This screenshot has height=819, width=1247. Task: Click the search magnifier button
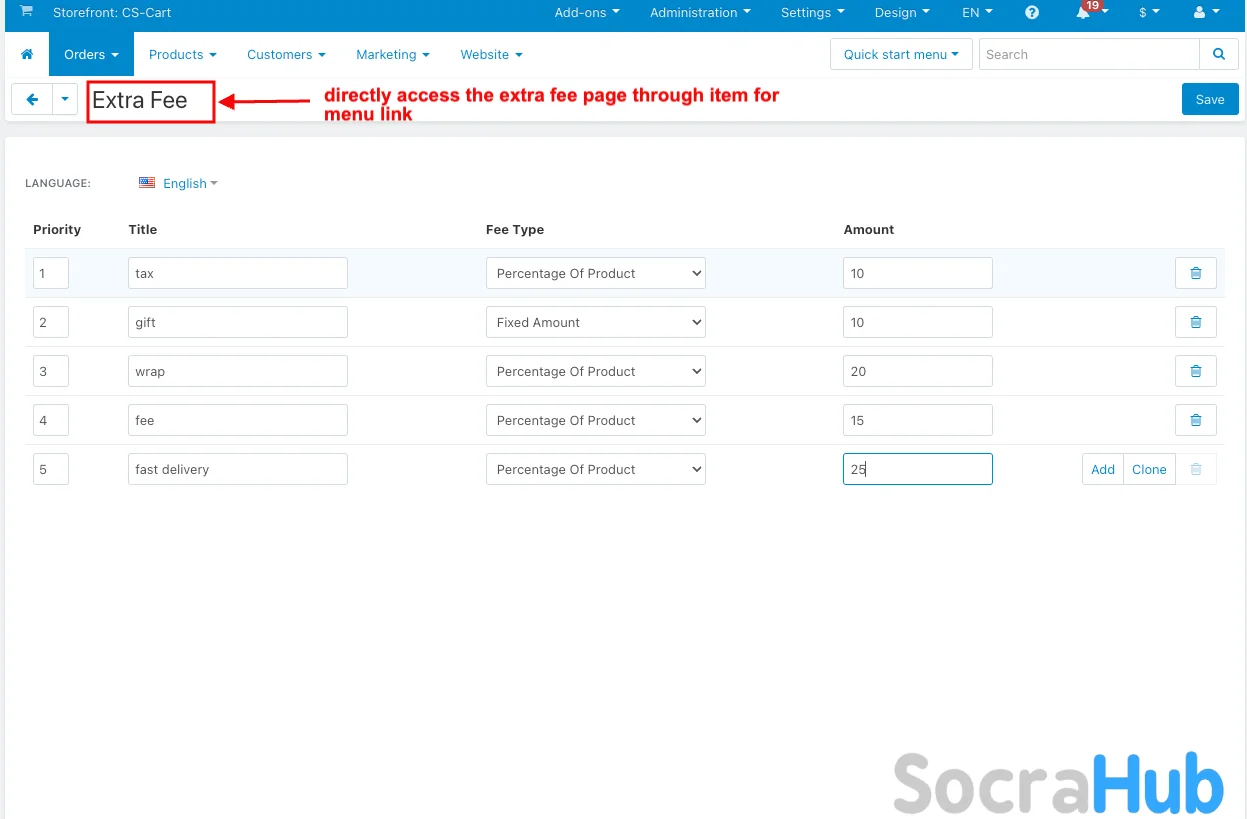click(1218, 54)
